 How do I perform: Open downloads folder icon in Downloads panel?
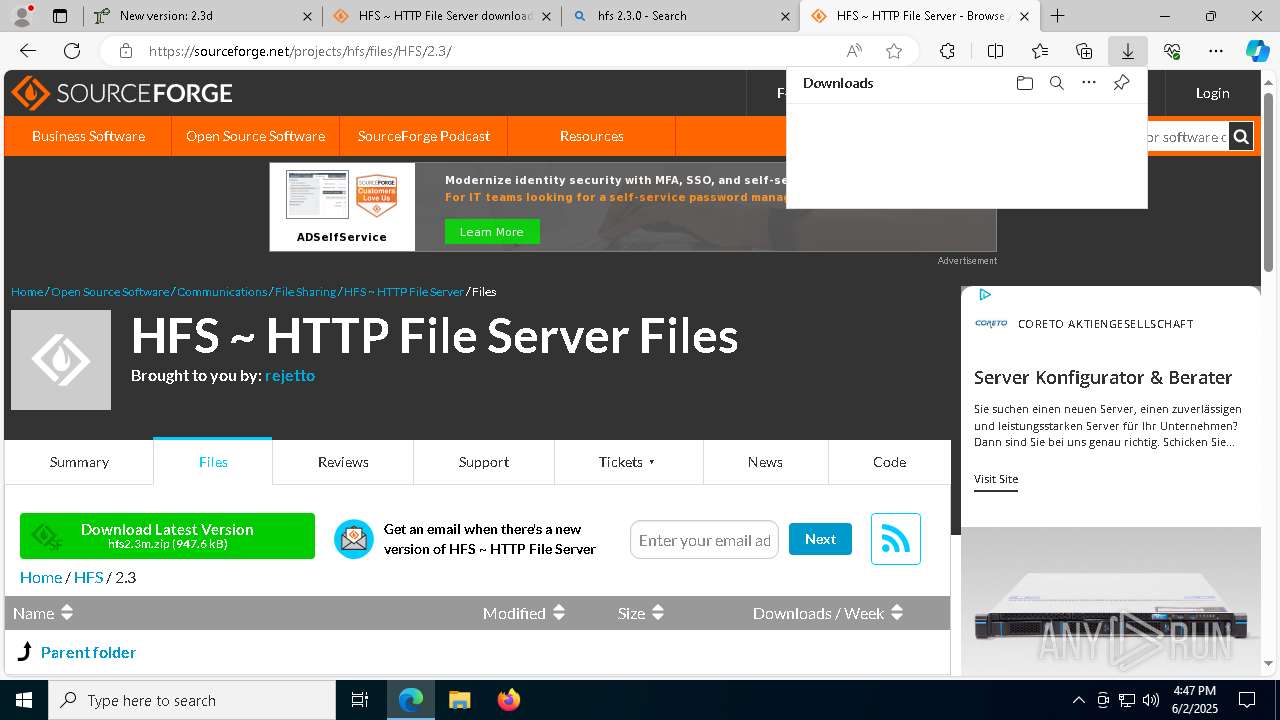pos(1024,83)
